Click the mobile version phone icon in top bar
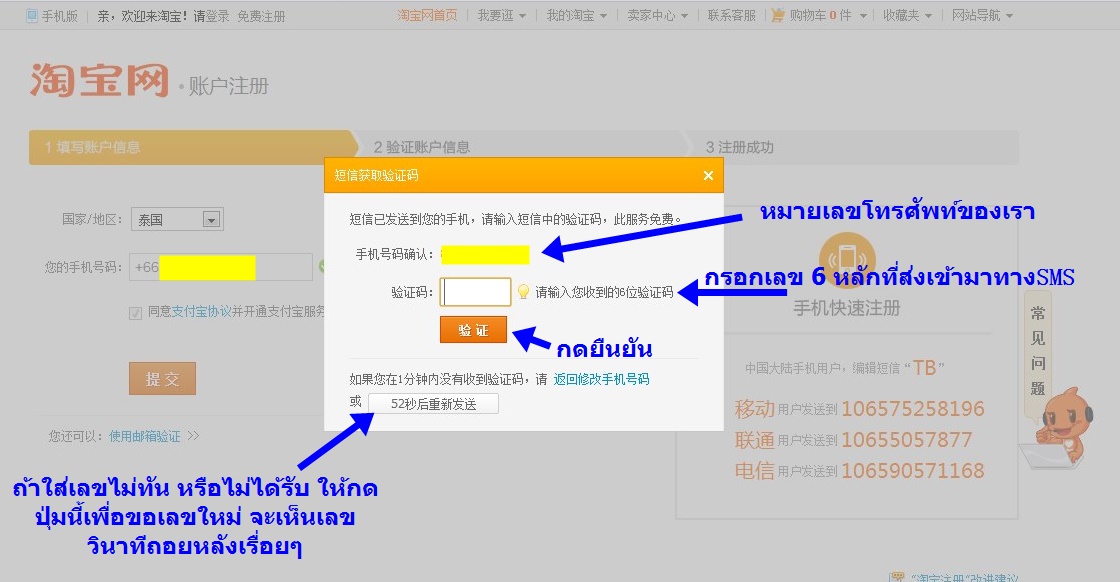The width and height of the screenshot is (1120, 582). tap(32, 16)
